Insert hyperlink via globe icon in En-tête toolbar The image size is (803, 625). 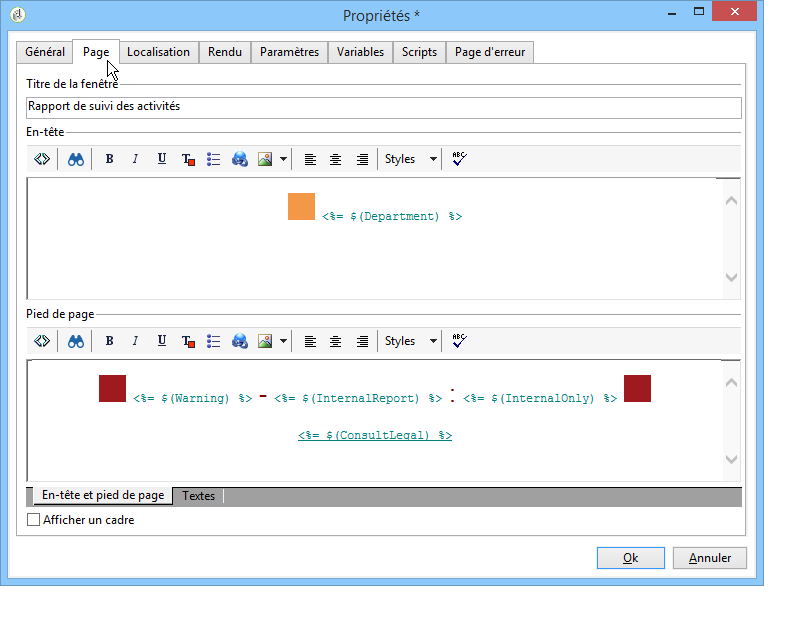[240, 159]
